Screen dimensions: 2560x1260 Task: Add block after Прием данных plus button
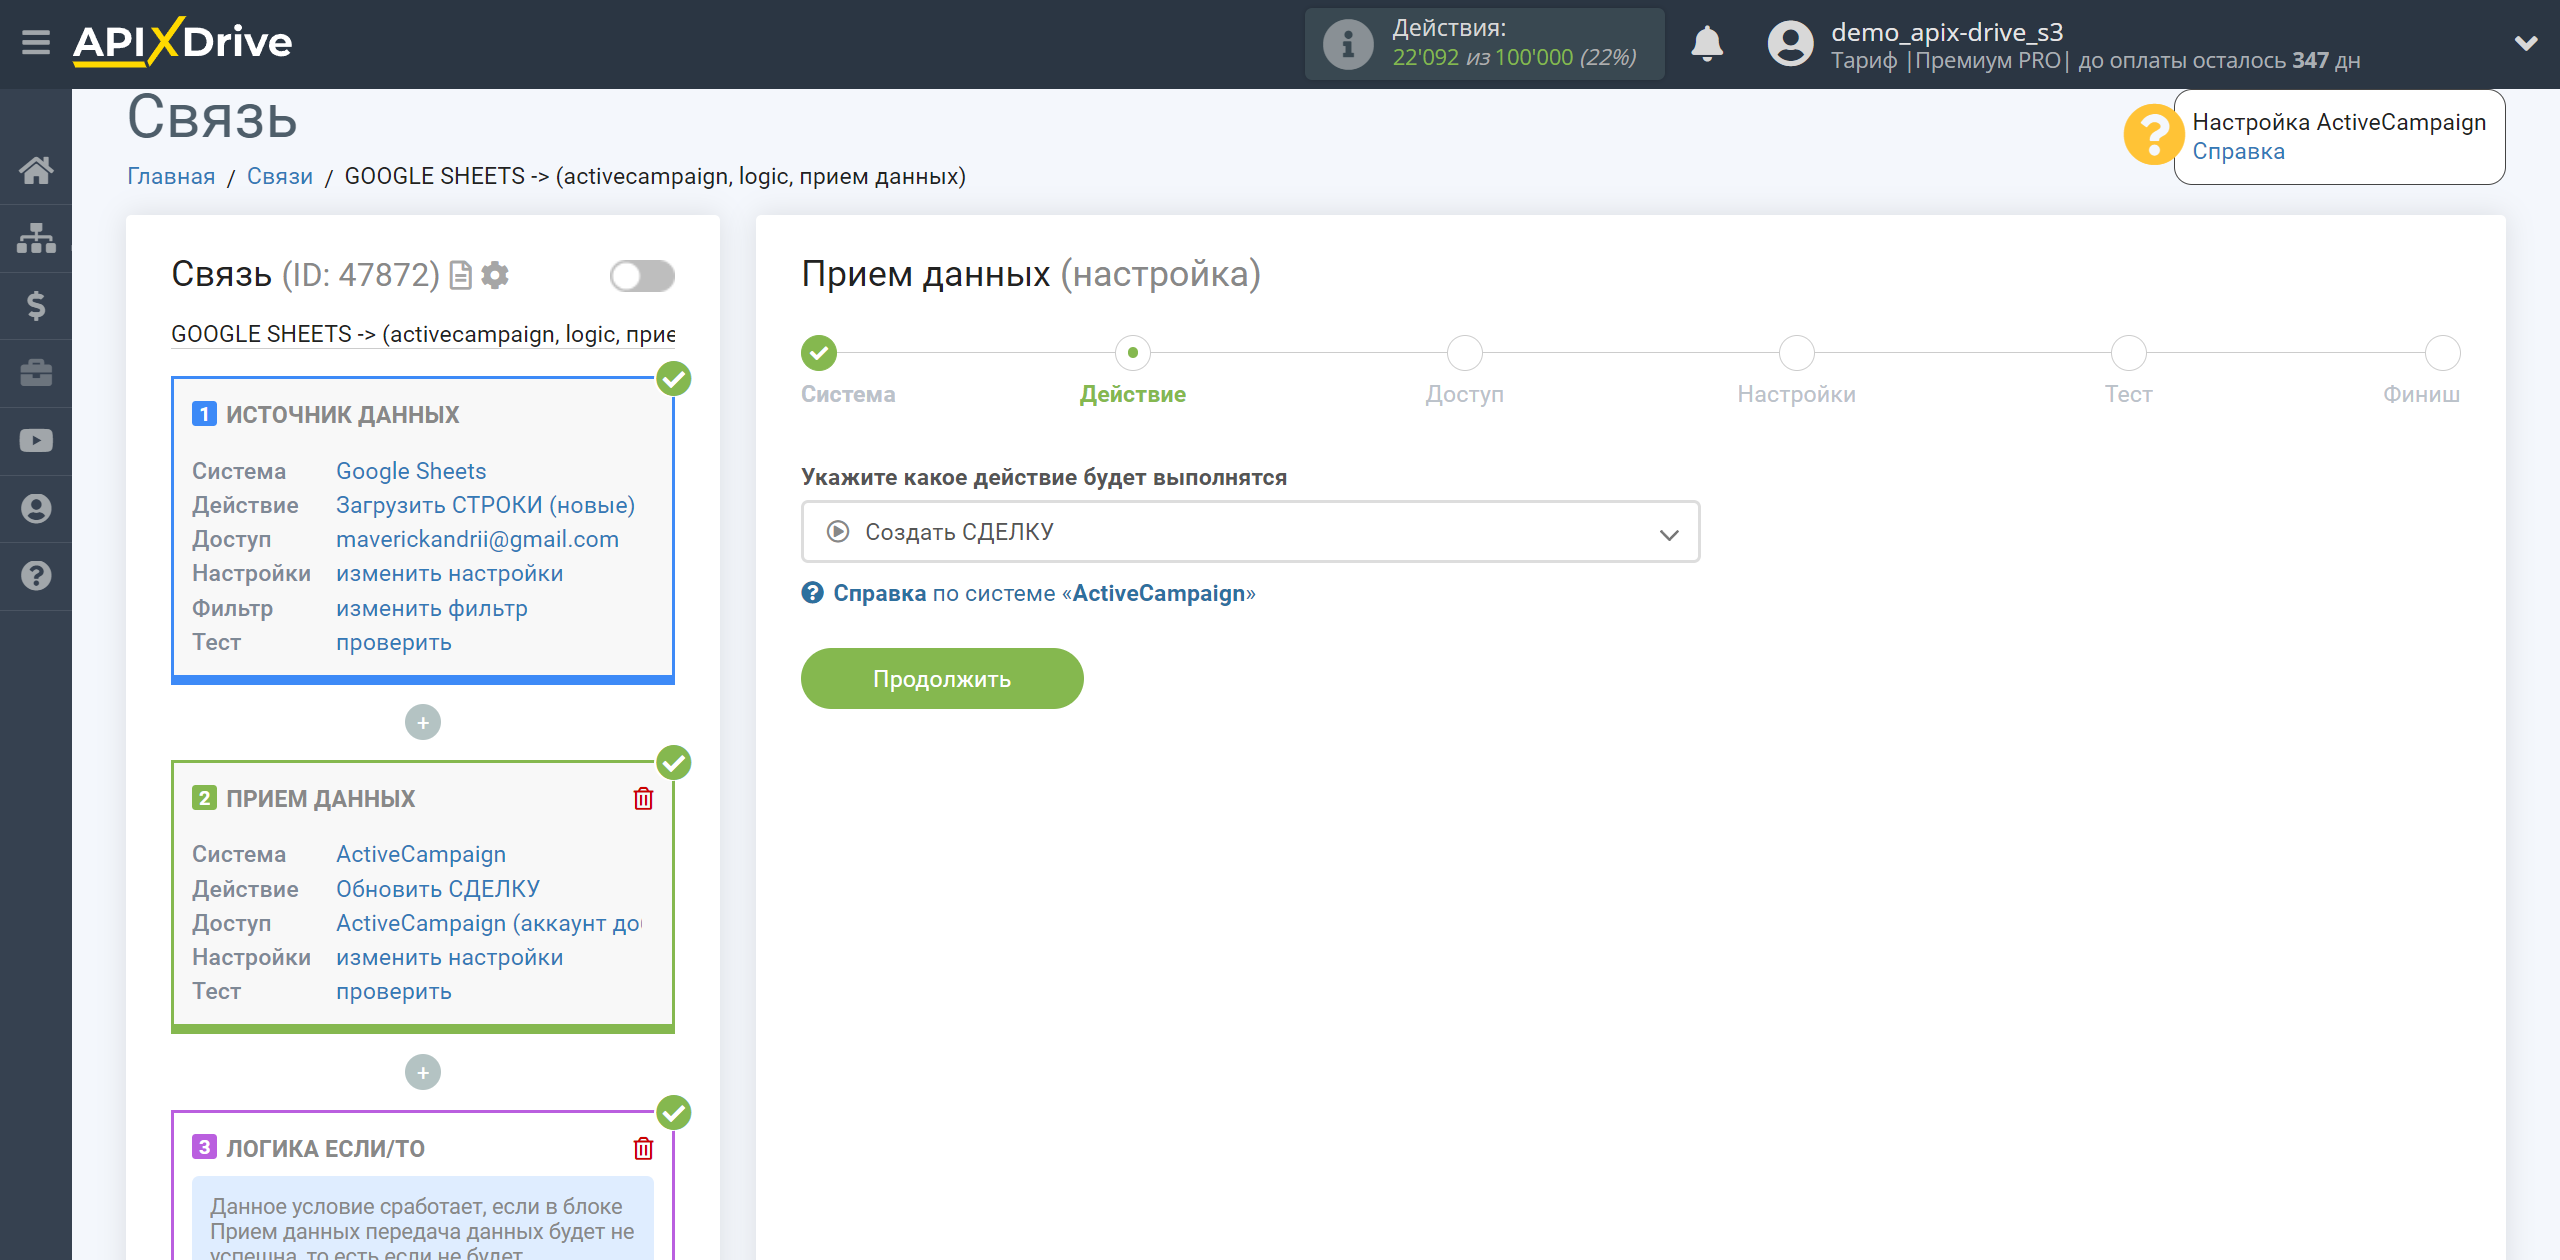(x=423, y=1072)
